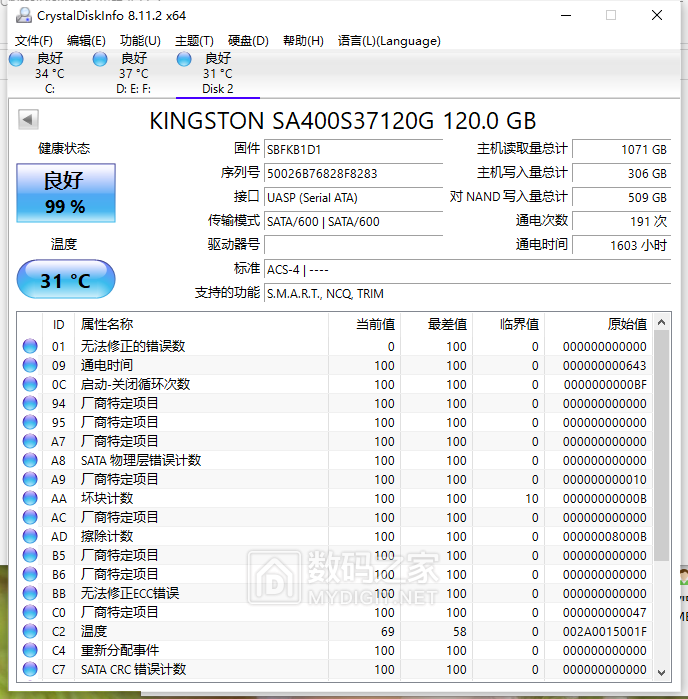This screenshot has width=688, height=699.
Task: Click status icon for AD 擦除计数
Action: click(x=30, y=536)
